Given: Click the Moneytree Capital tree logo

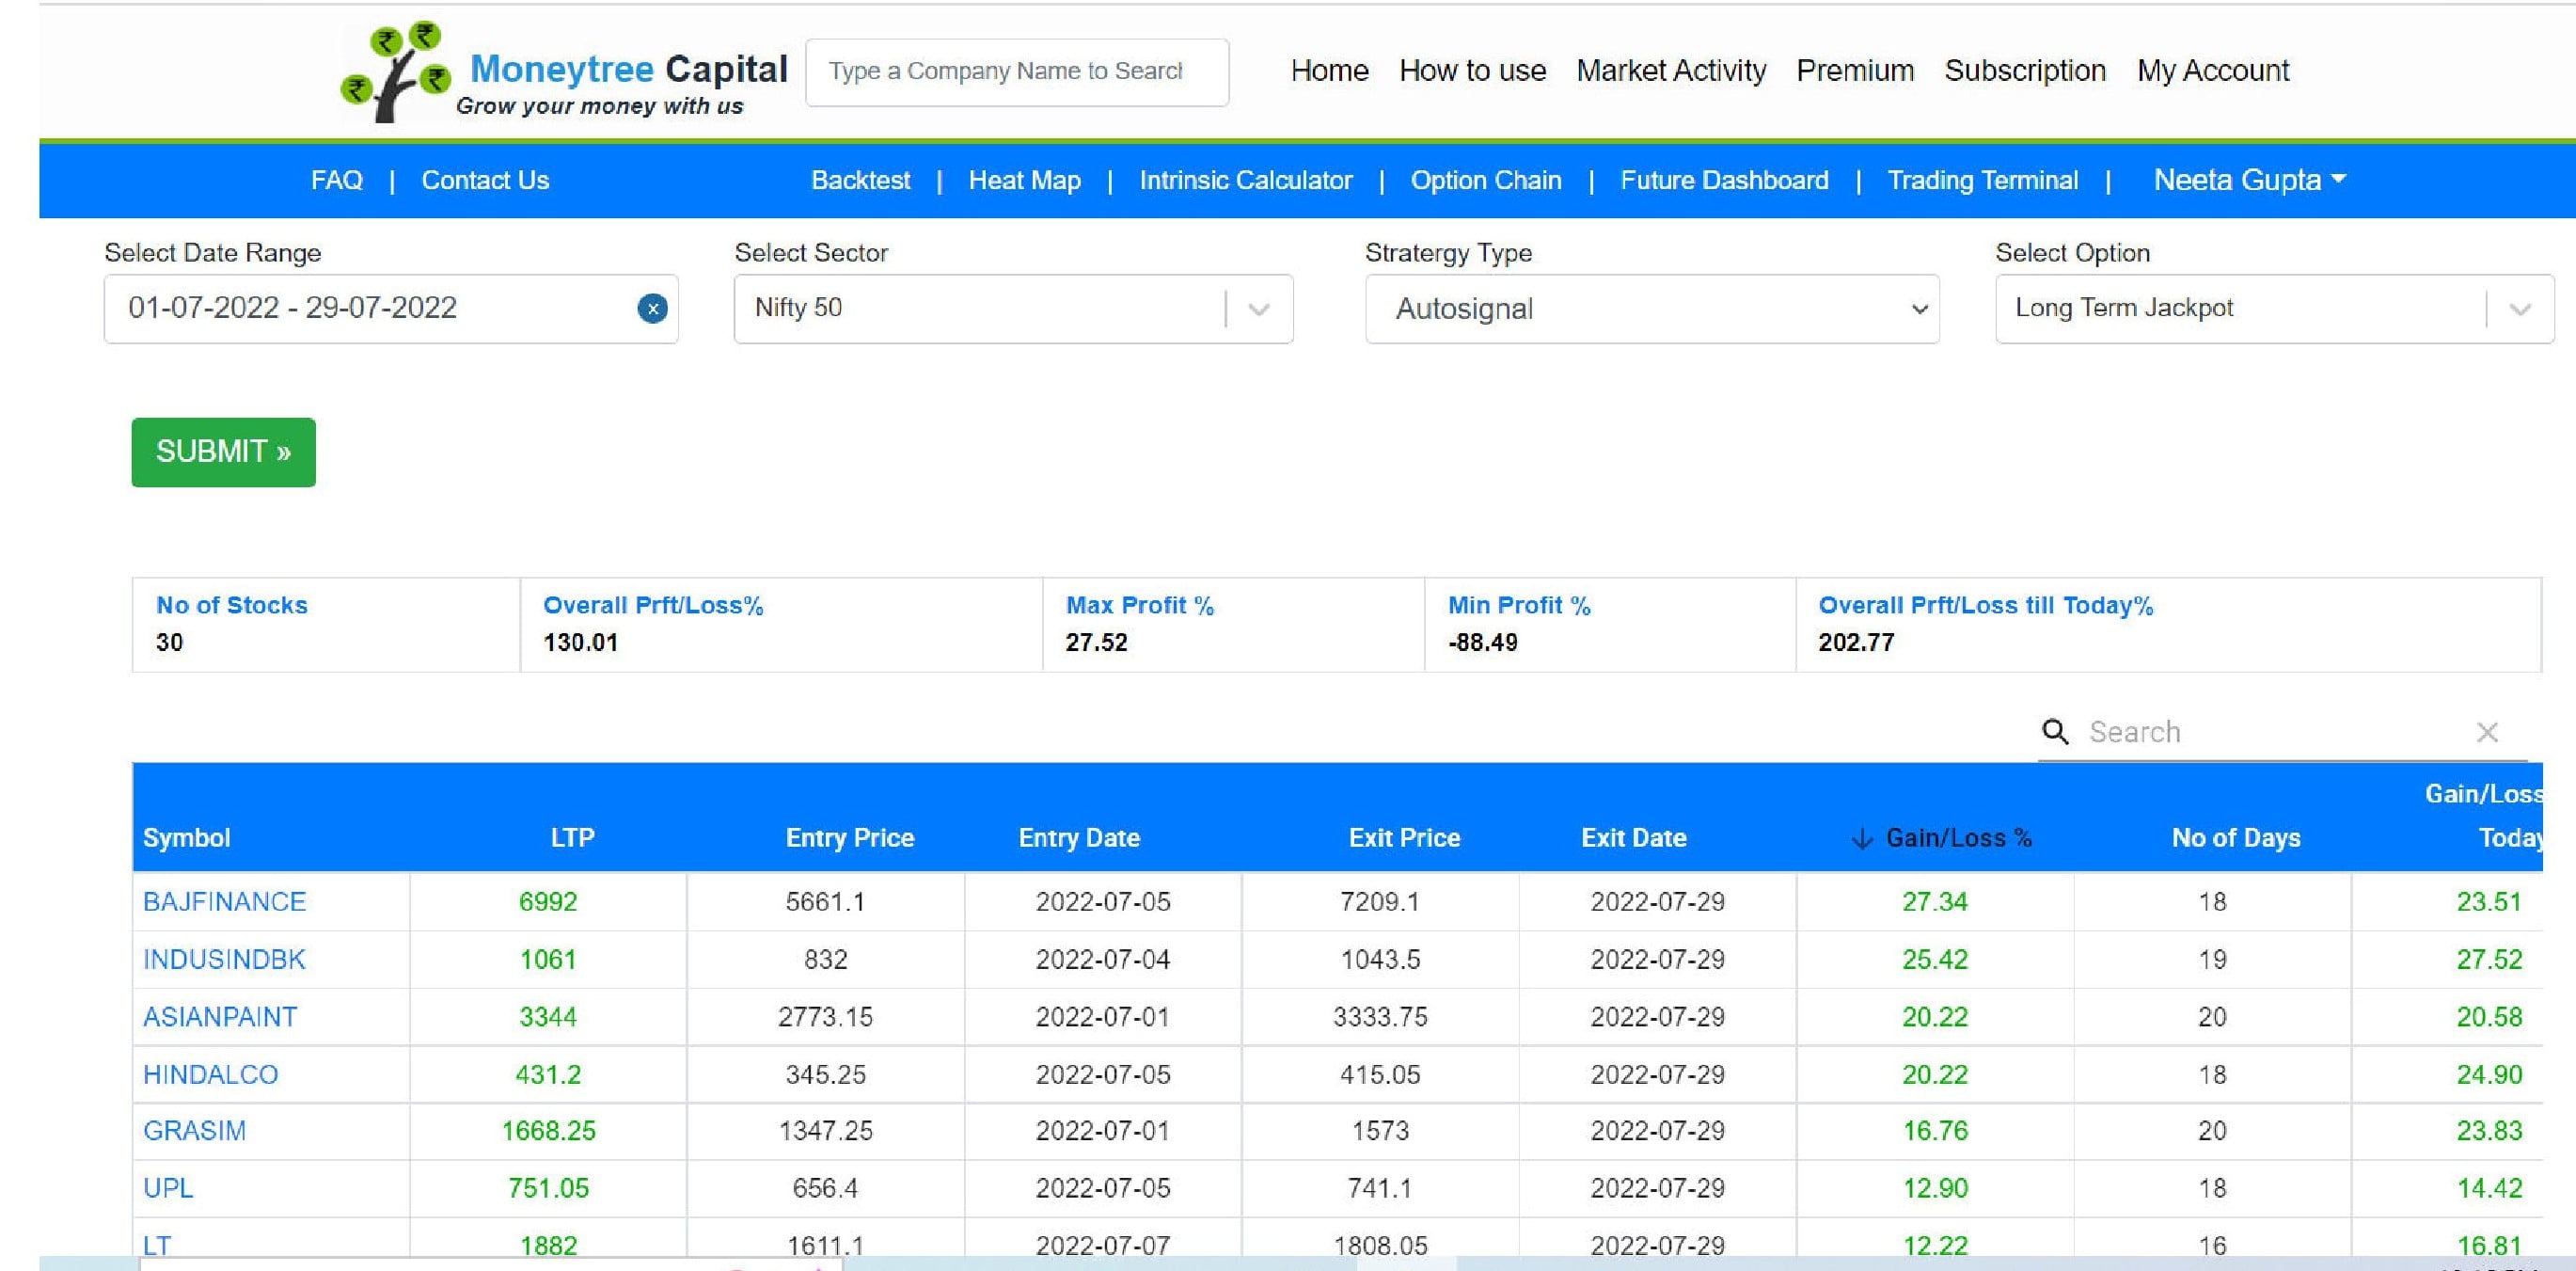Looking at the screenshot, I should (x=395, y=71).
